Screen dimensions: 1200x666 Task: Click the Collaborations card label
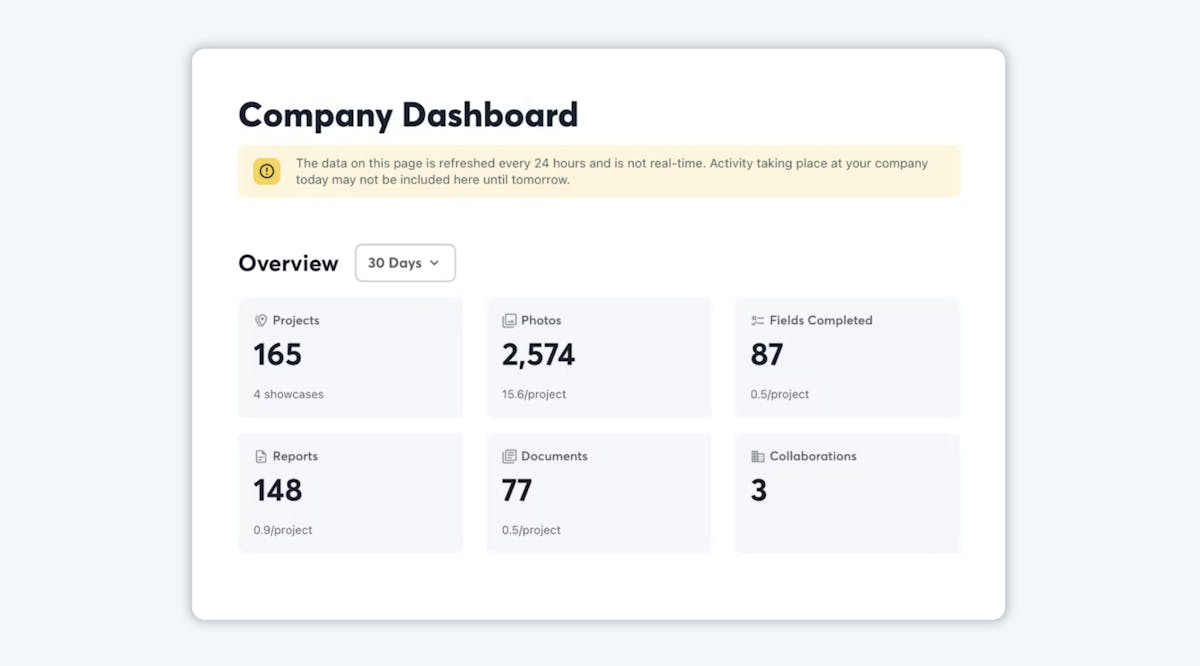coord(813,456)
